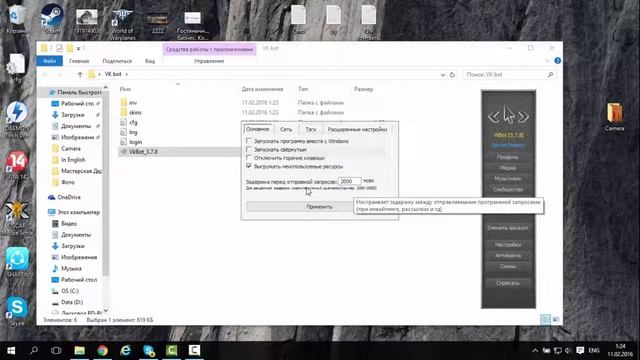
Task: Click sidebar scrollbar down arrow
Action: point(106,311)
